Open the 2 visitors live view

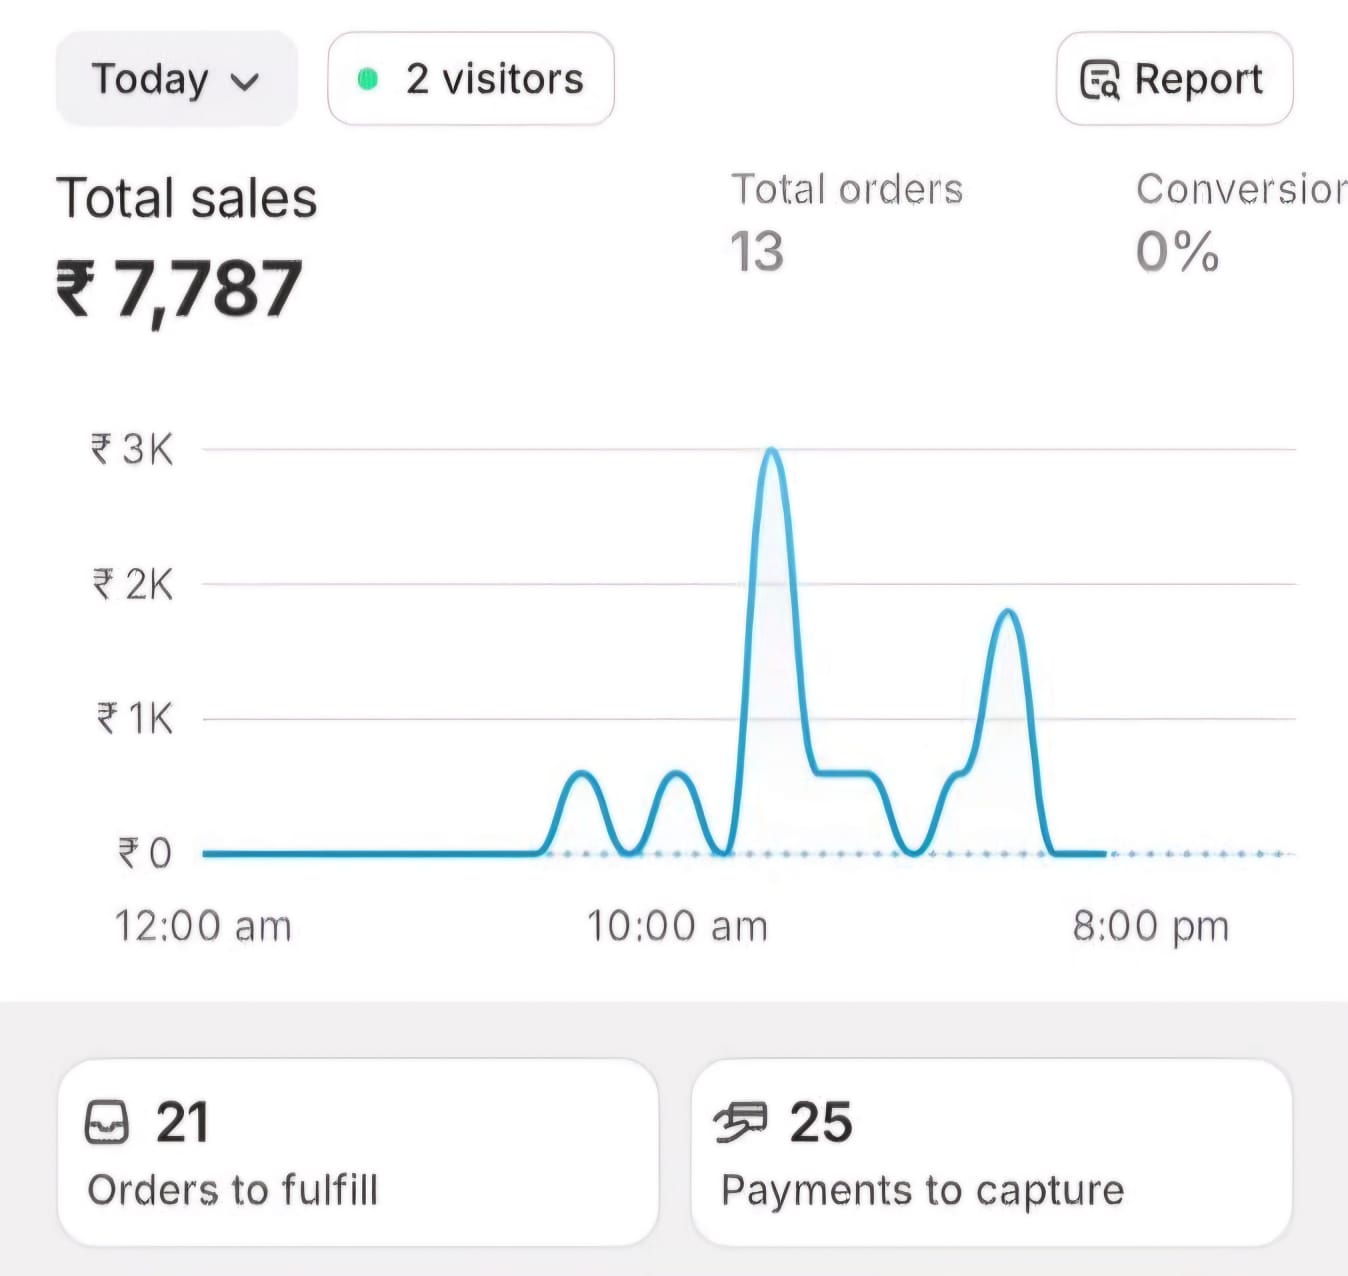(x=471, y=79)
